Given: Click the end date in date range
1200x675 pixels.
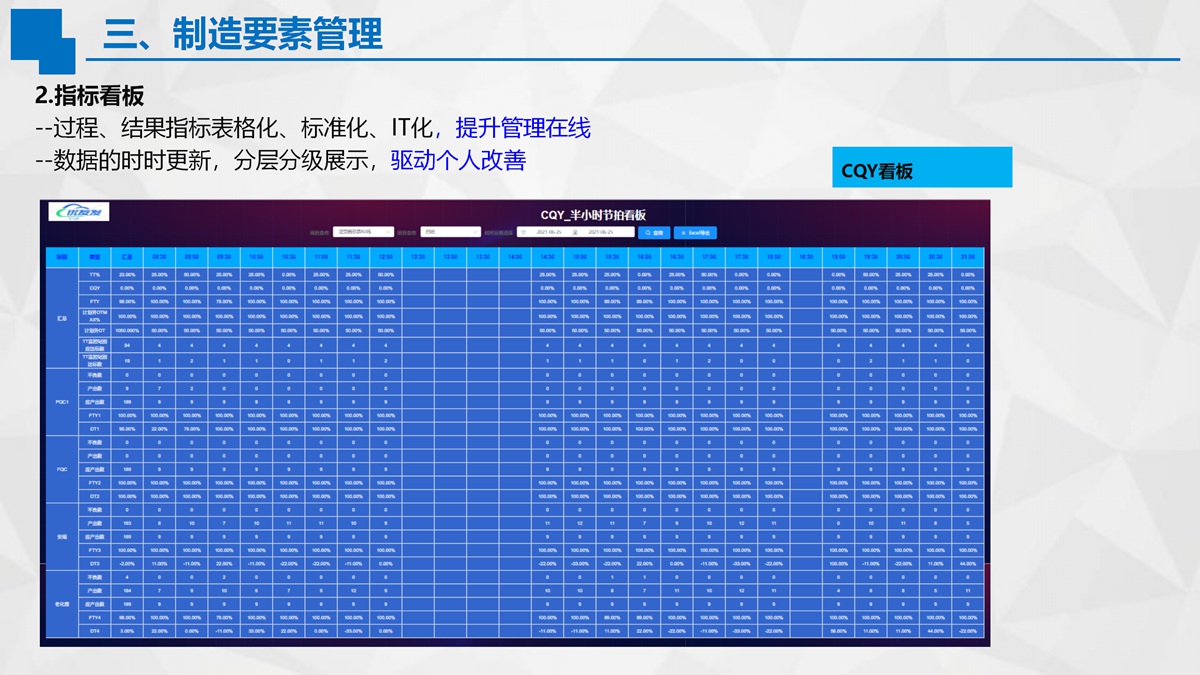Looking at the screenshot, I should [x=606, y=232].
